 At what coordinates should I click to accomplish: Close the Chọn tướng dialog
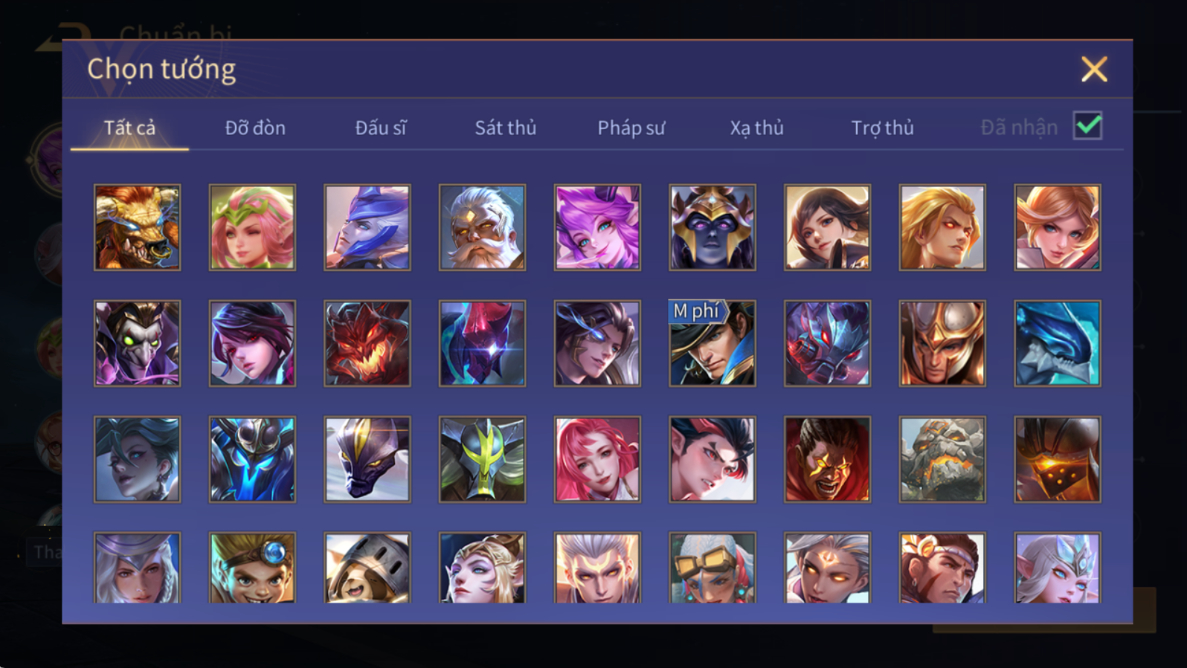[1094, 69]
